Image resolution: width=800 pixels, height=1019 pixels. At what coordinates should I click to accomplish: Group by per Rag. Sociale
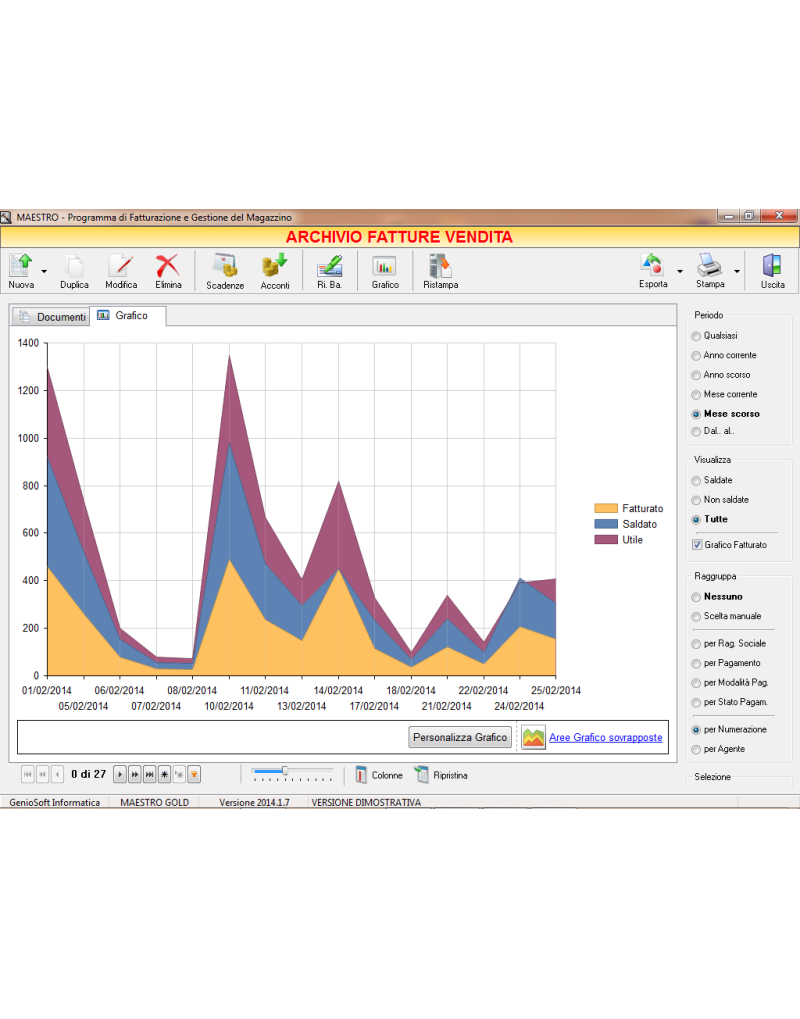click(x=696, y=644)
